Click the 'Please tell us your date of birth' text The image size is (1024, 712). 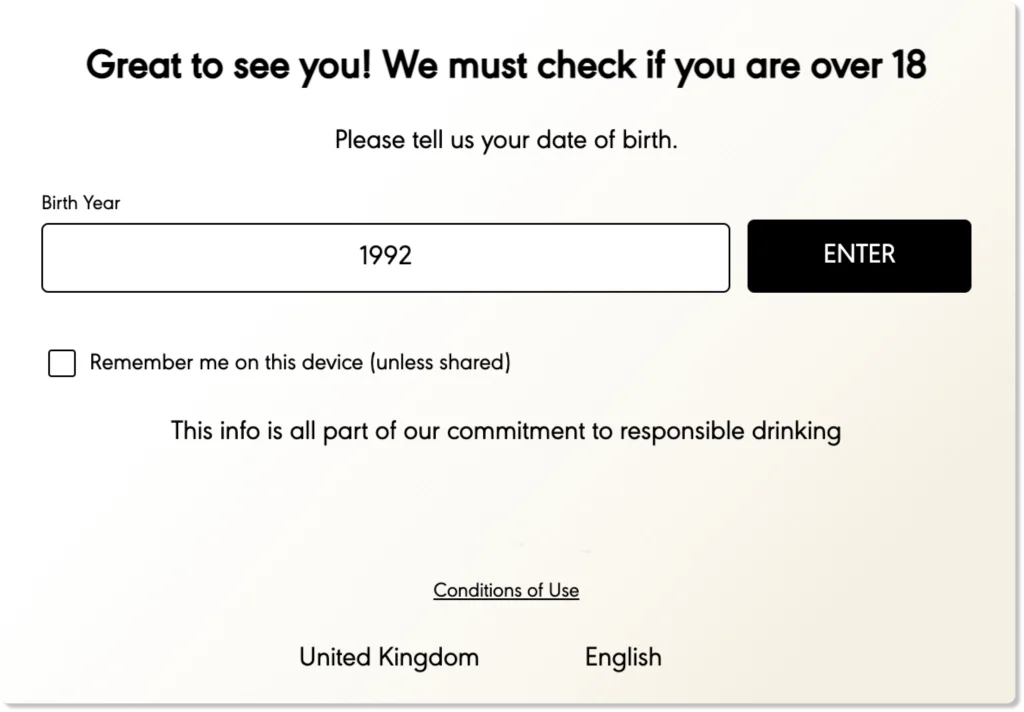[x=506, y=140]
